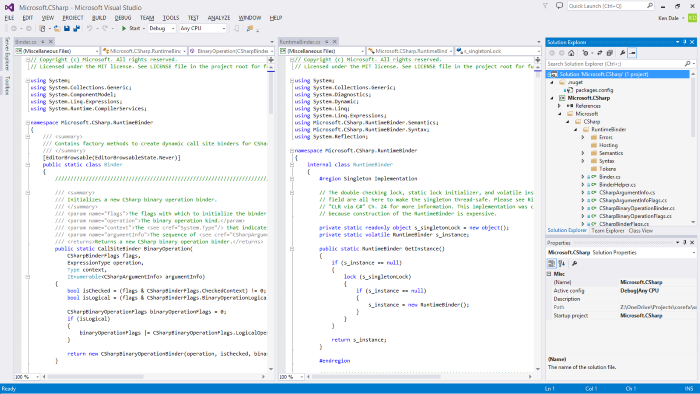Click the feedback speech bubble icon
The height and width of the screenshot is (394, 700).
pyautogui.click(x=559, y=6)
